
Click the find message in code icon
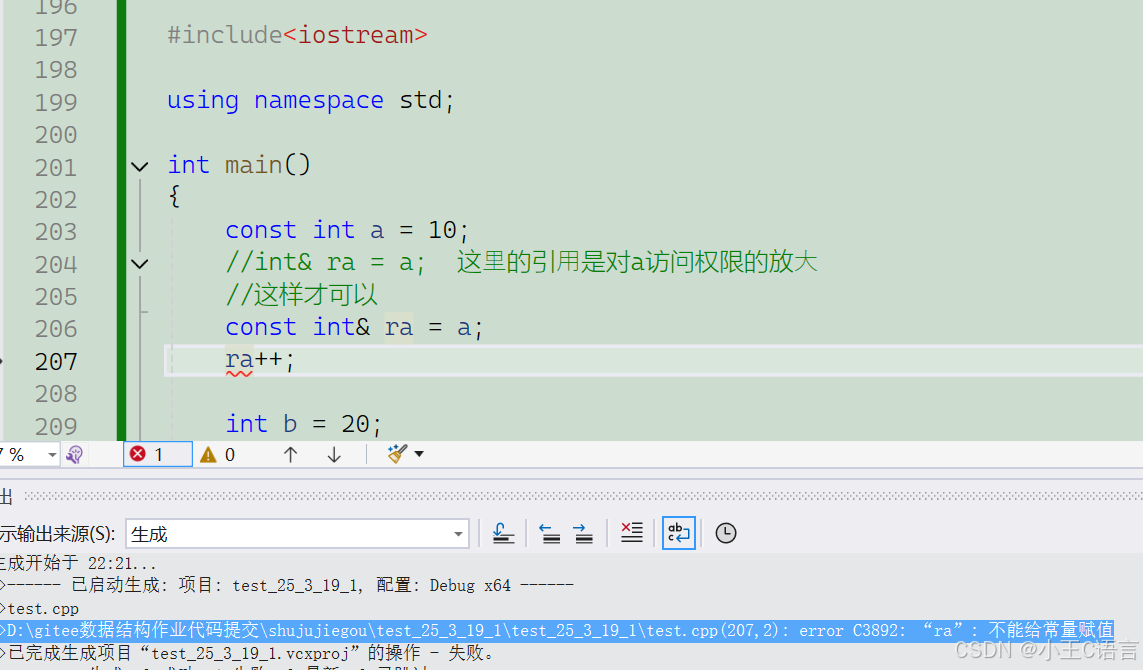click(503, 533)
